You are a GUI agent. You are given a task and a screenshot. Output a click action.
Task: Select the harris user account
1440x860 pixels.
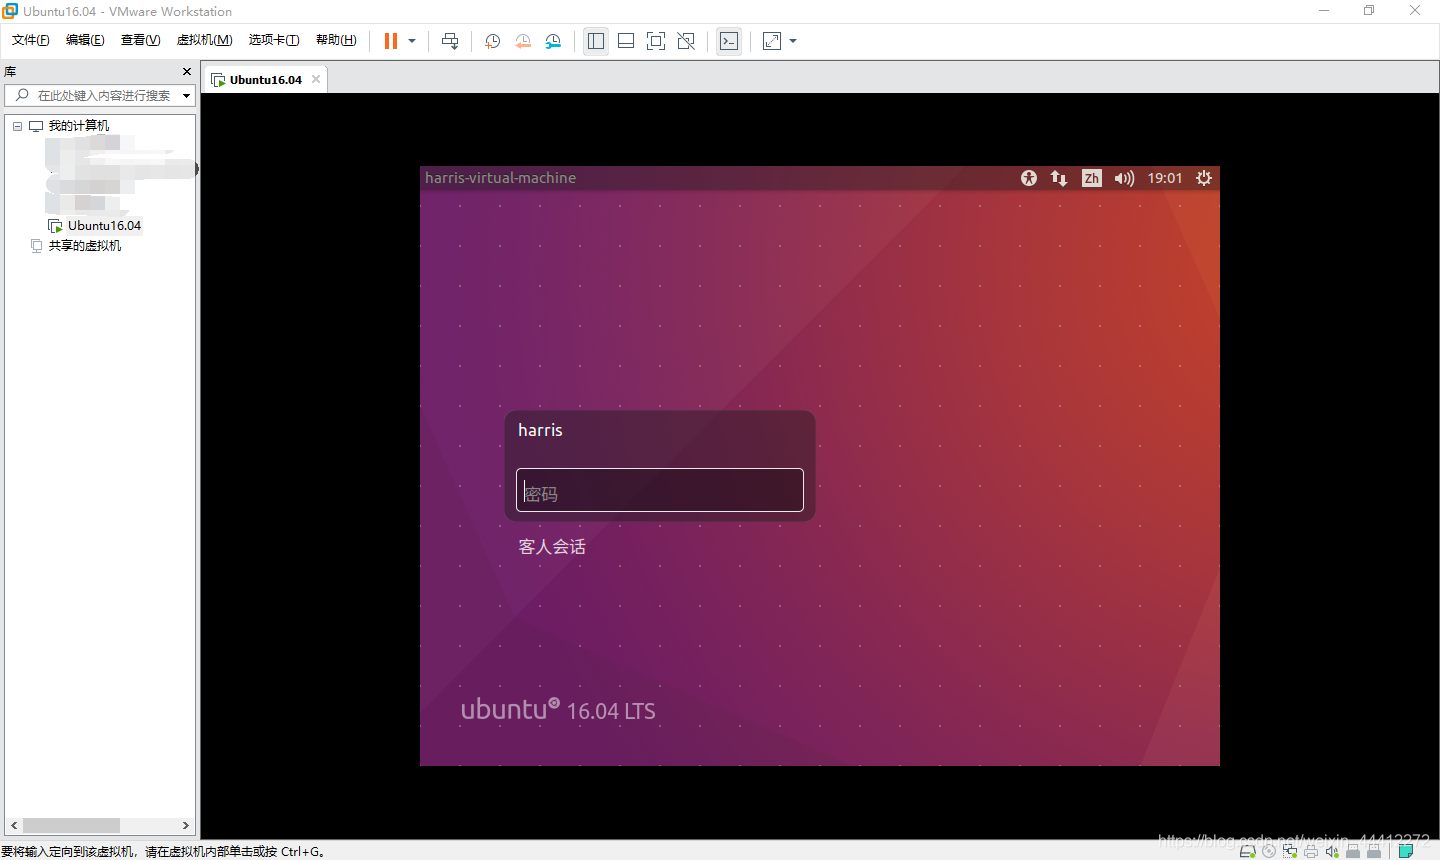click(x=540, y=430)
